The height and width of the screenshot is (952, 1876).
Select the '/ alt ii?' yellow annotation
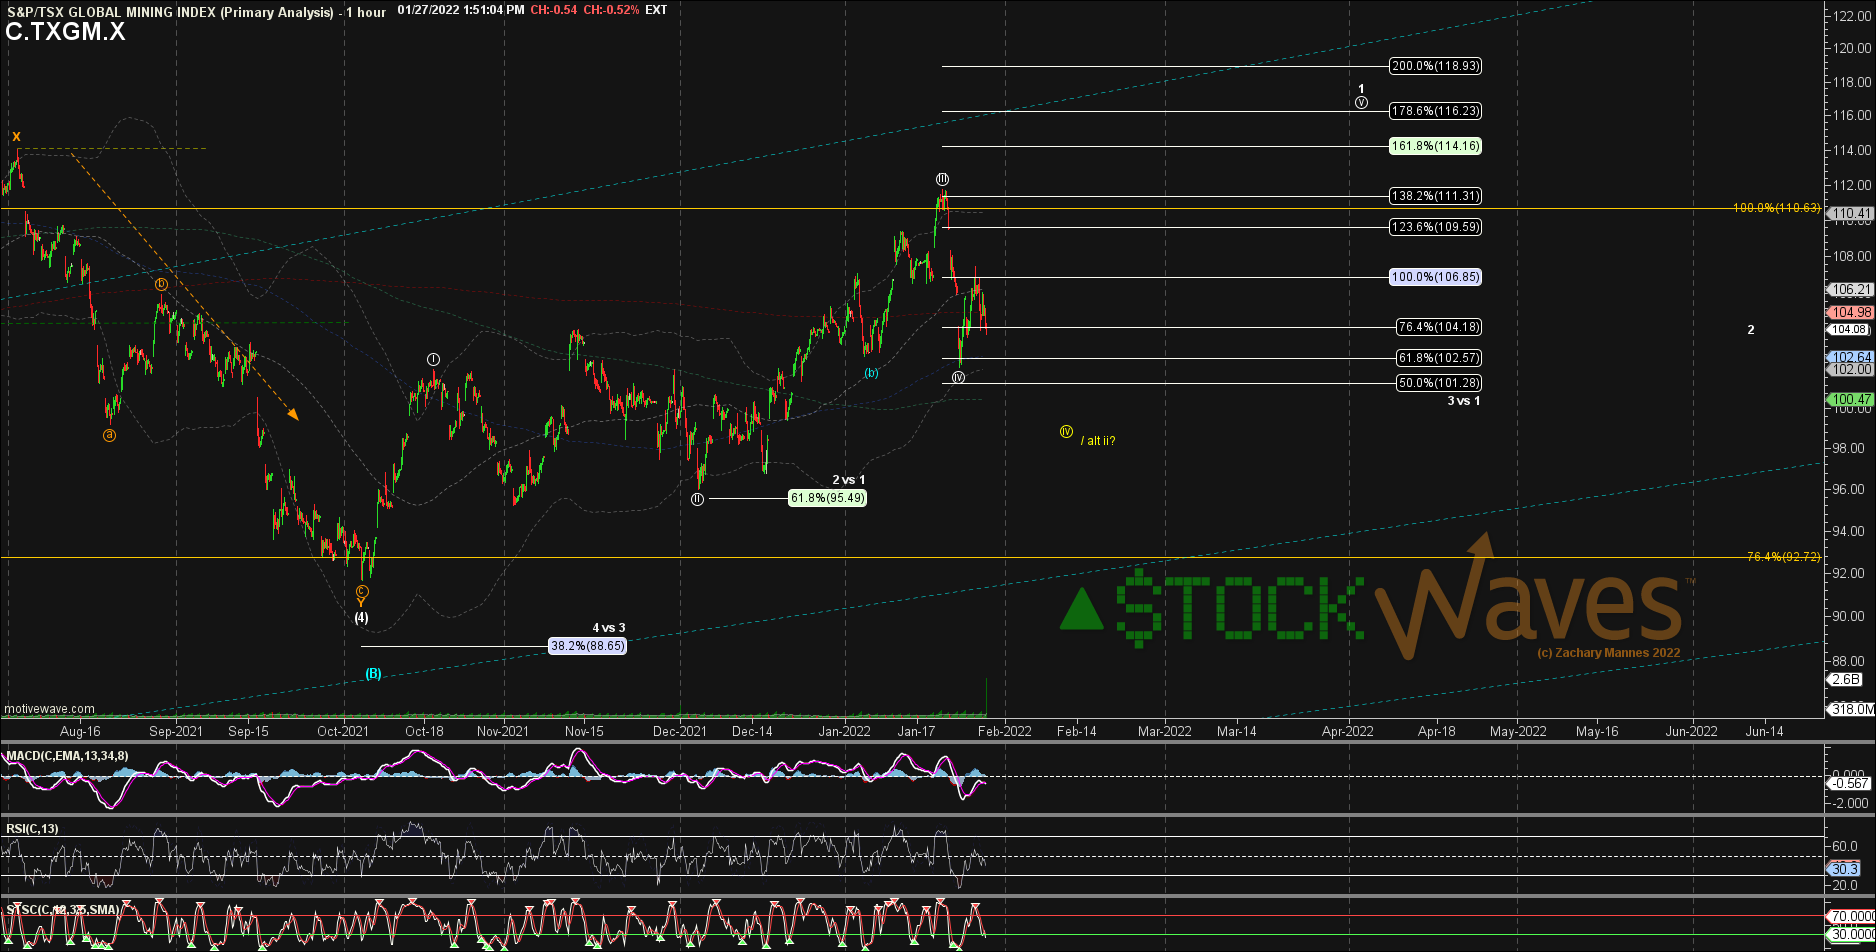[1098, 441]
